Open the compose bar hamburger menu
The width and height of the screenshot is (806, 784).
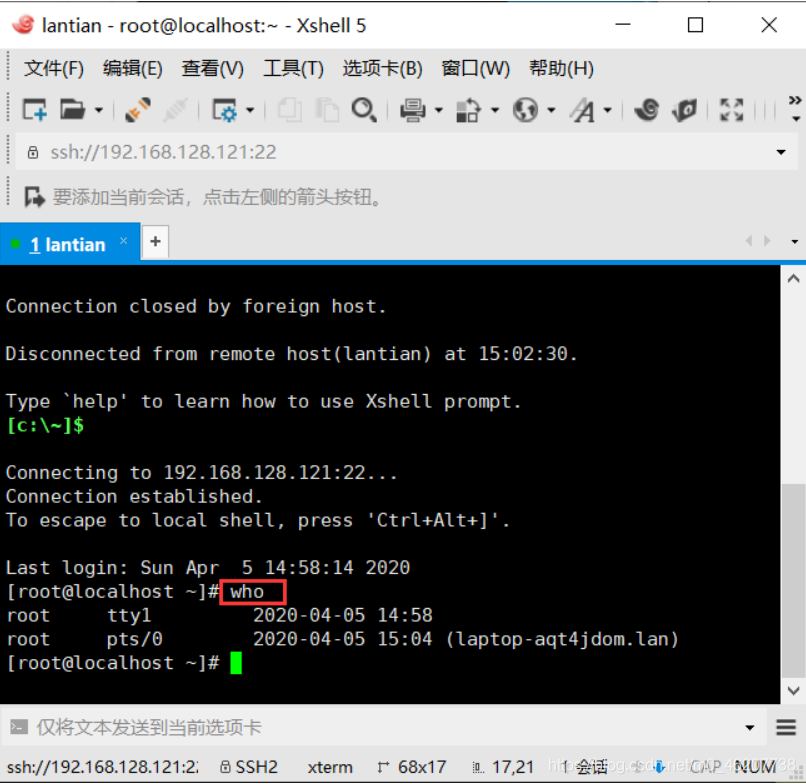pos(786,727)
